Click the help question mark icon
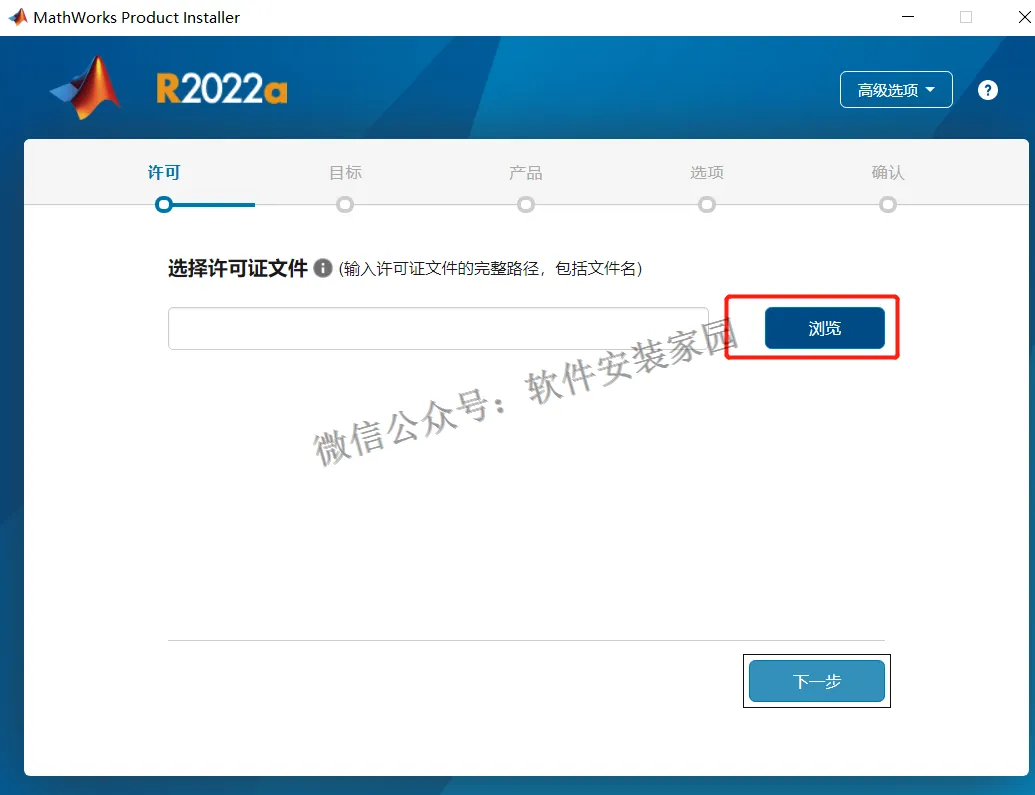The width and height of the screenshot is (1035, 795). coord(987,90)
